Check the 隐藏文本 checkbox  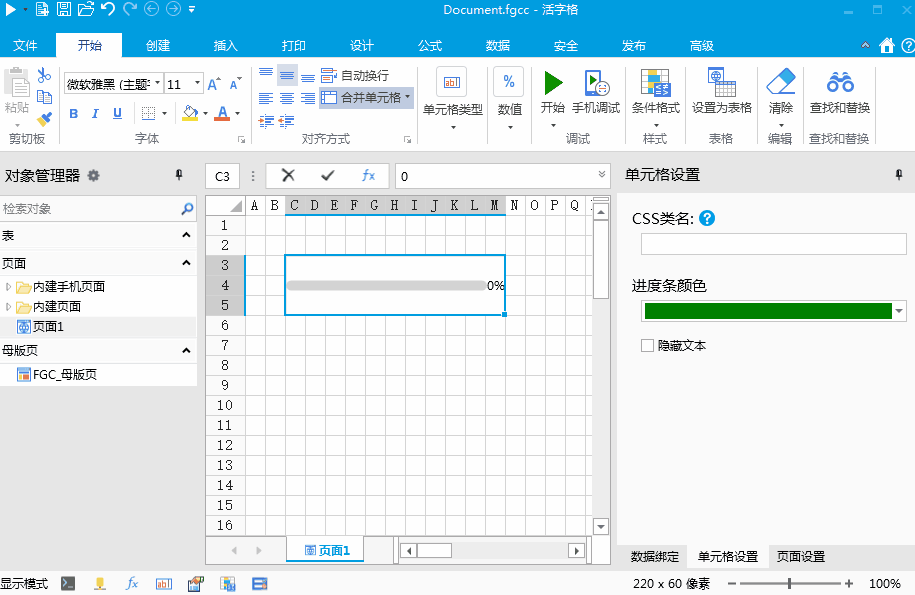(647, 346)
